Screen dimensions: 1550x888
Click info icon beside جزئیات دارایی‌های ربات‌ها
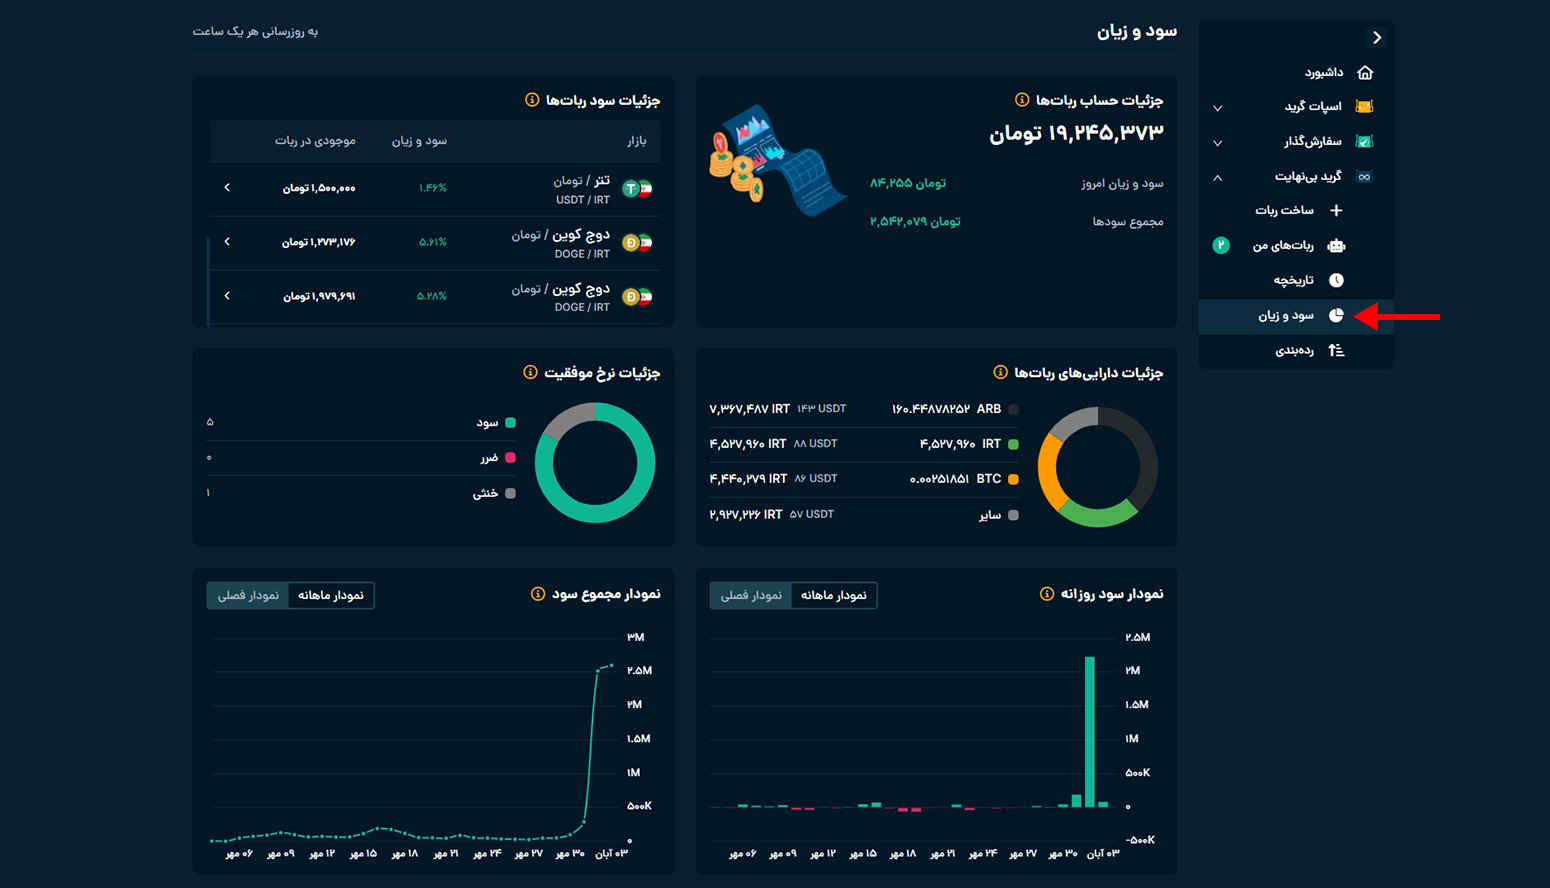pos(1000,372)
